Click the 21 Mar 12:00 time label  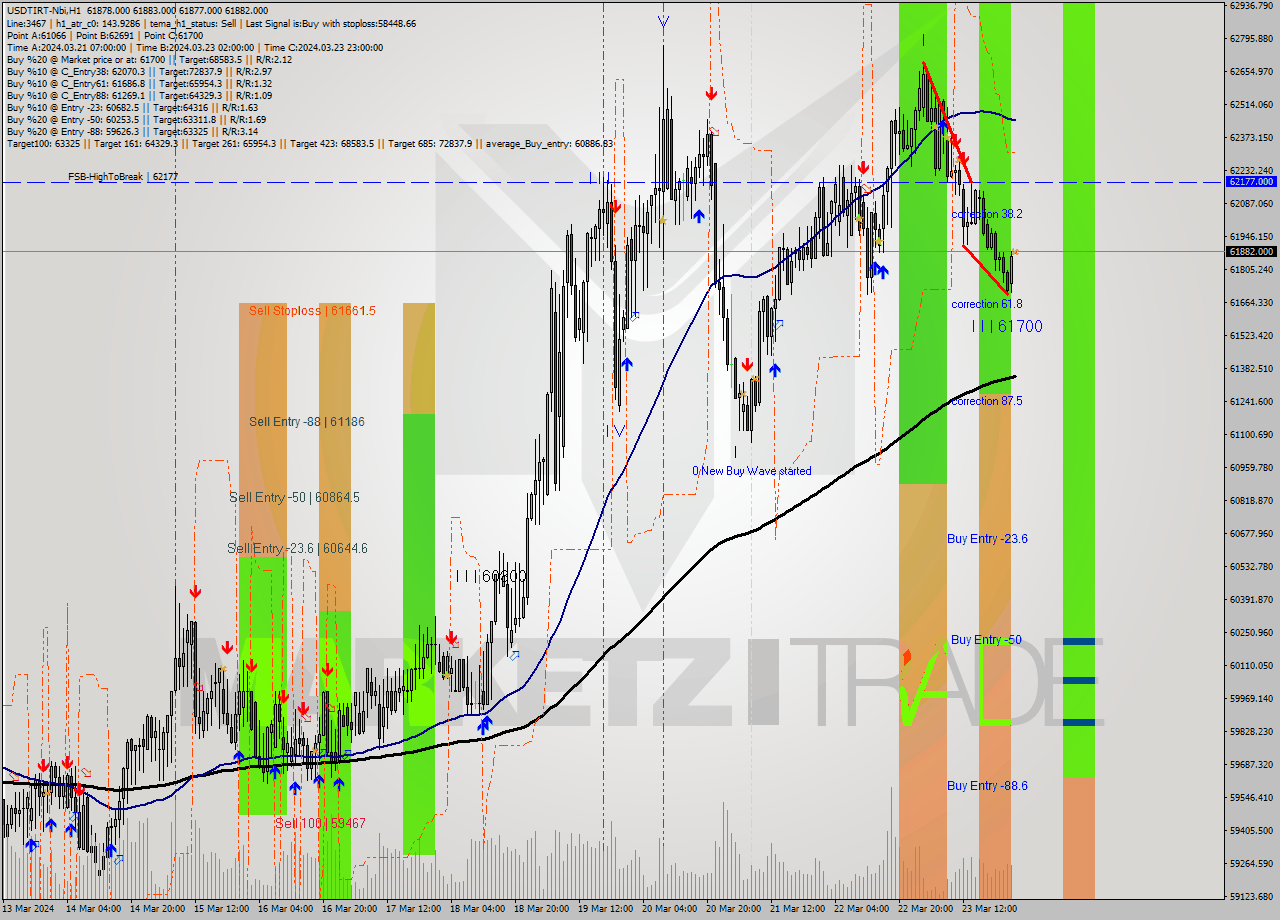click(797, 909)
